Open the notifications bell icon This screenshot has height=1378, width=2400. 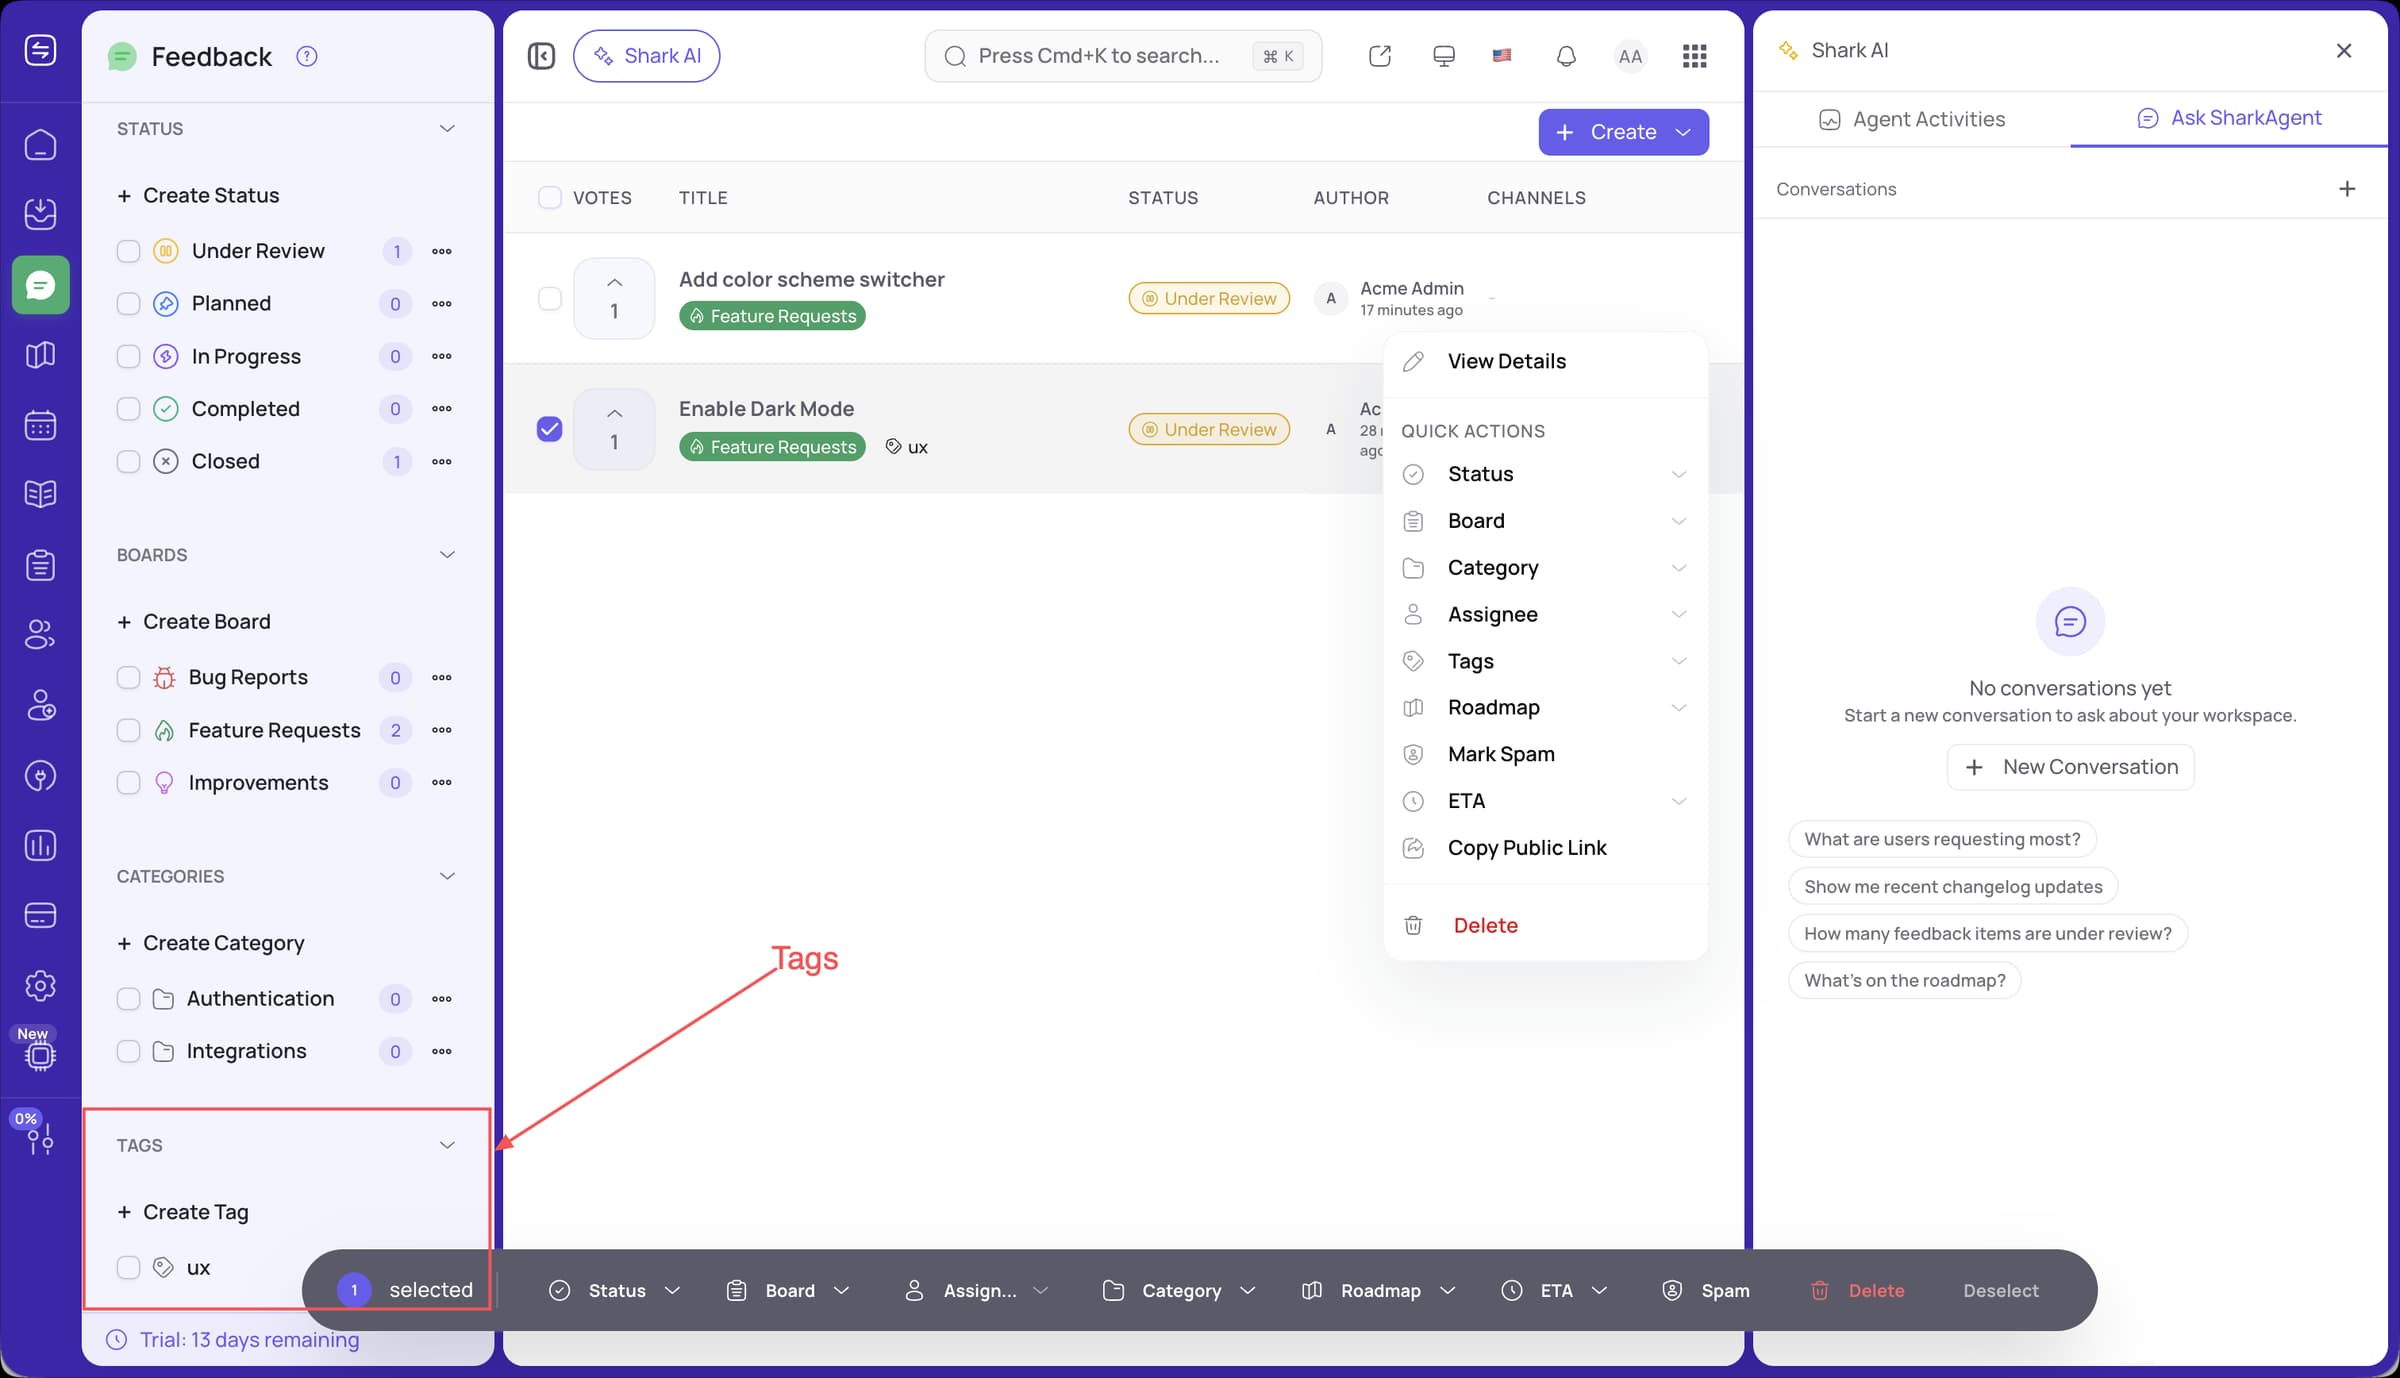(x=1566, y=56)
